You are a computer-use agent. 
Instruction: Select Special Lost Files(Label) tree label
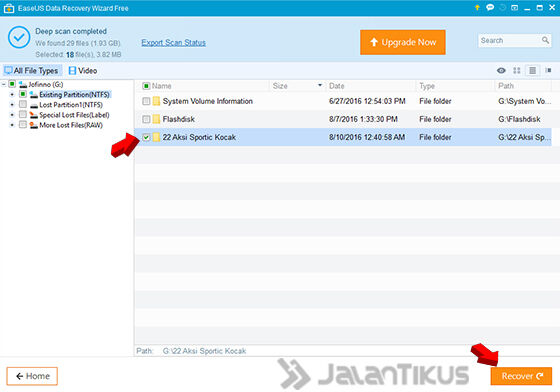click(x=74, y=115)
